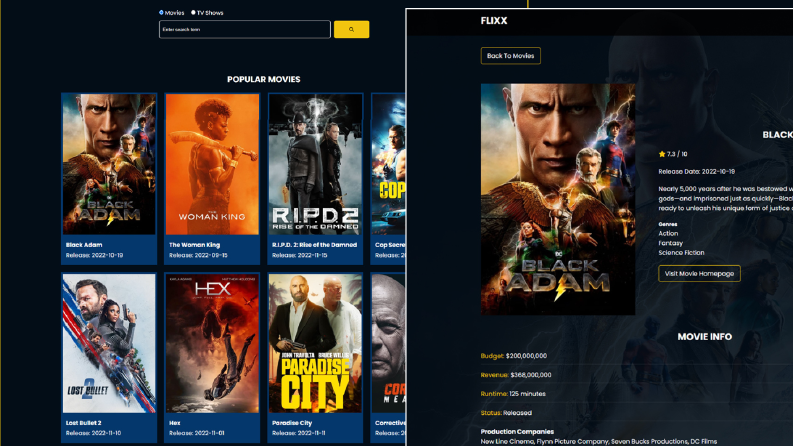Open the Corrective Measures poster

pos(389,343)
